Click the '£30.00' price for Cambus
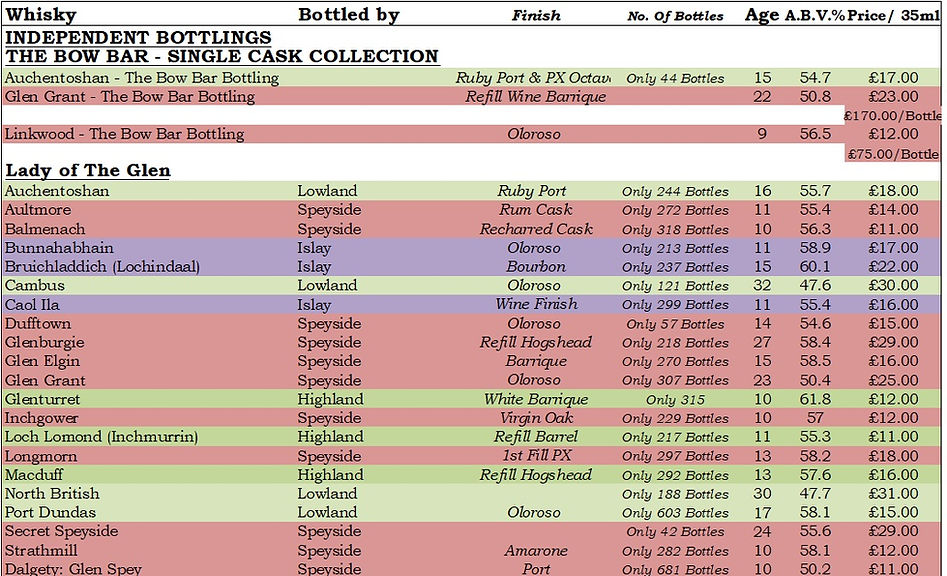This screenshot has height=576, width=947. click(893, 285)
